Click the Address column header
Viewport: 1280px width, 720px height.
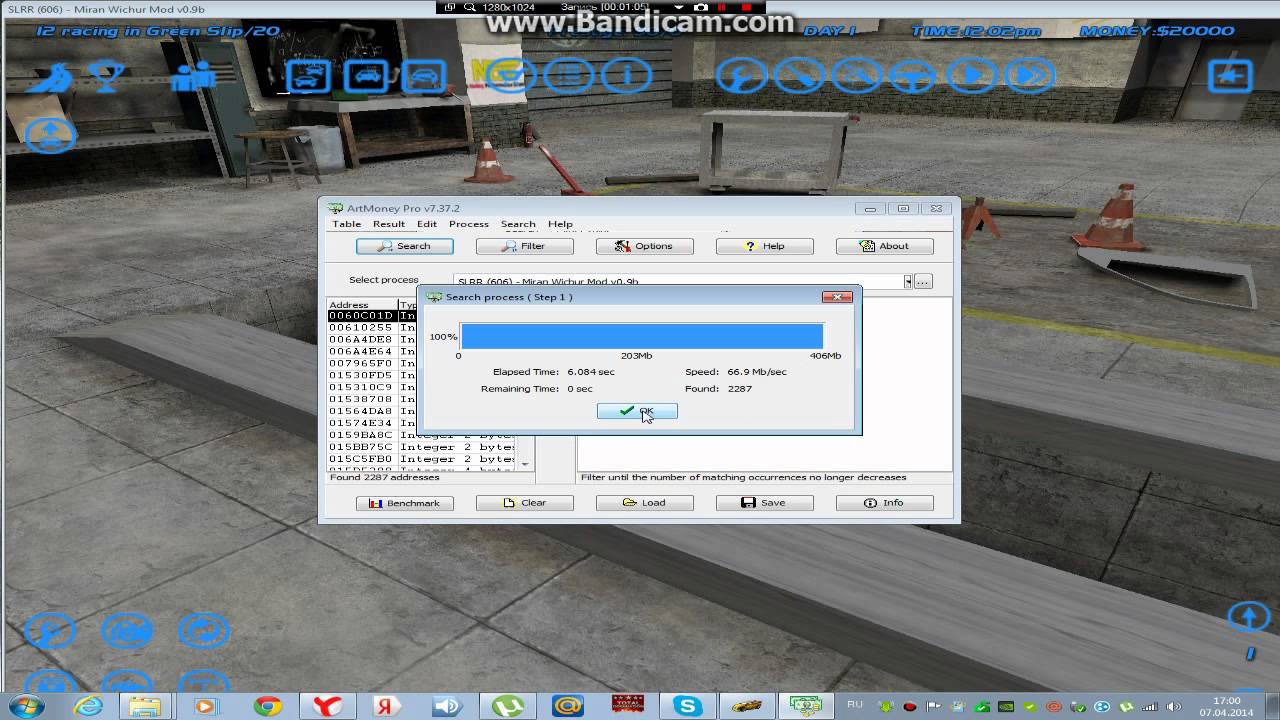(362, 304)
